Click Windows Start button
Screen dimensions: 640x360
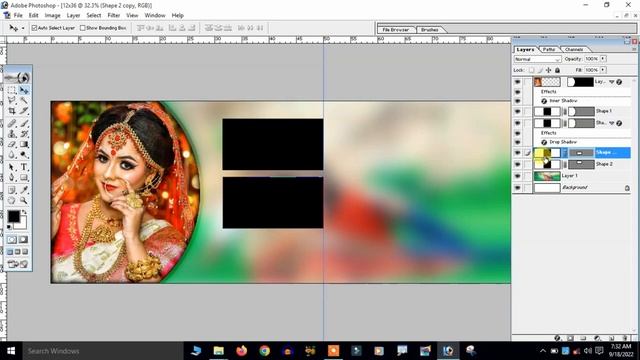tap(11, 351)
